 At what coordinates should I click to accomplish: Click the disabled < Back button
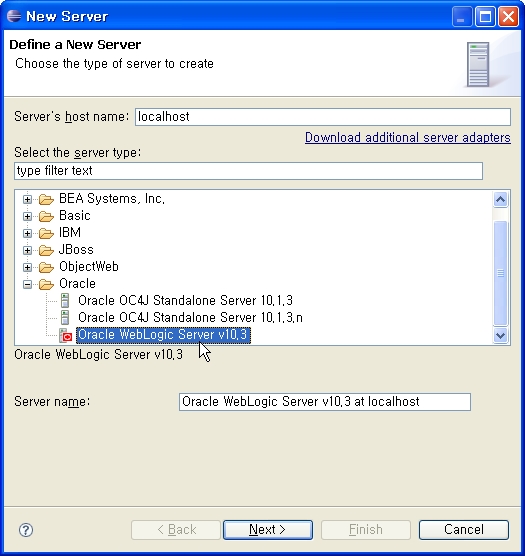click(x=176, y=530)
